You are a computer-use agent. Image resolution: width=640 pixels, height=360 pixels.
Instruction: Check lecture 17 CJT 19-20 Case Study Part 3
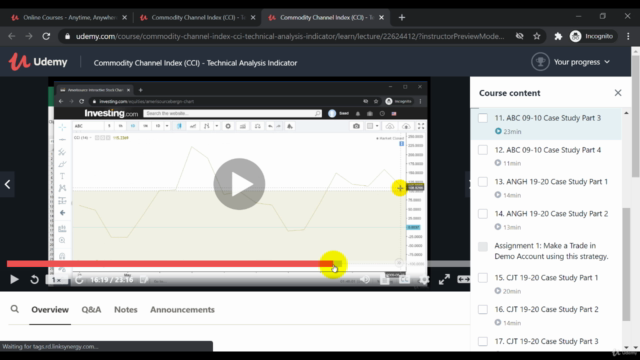coord(483,341)
